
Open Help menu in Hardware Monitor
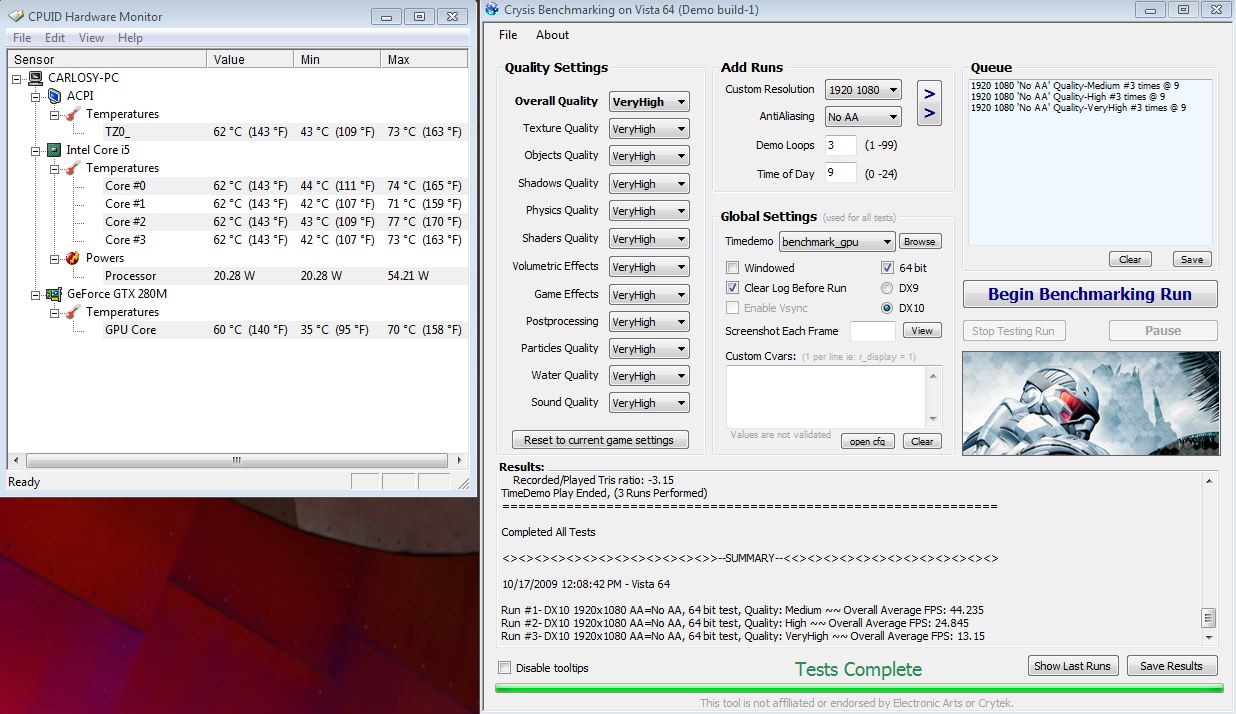point(130,38)
